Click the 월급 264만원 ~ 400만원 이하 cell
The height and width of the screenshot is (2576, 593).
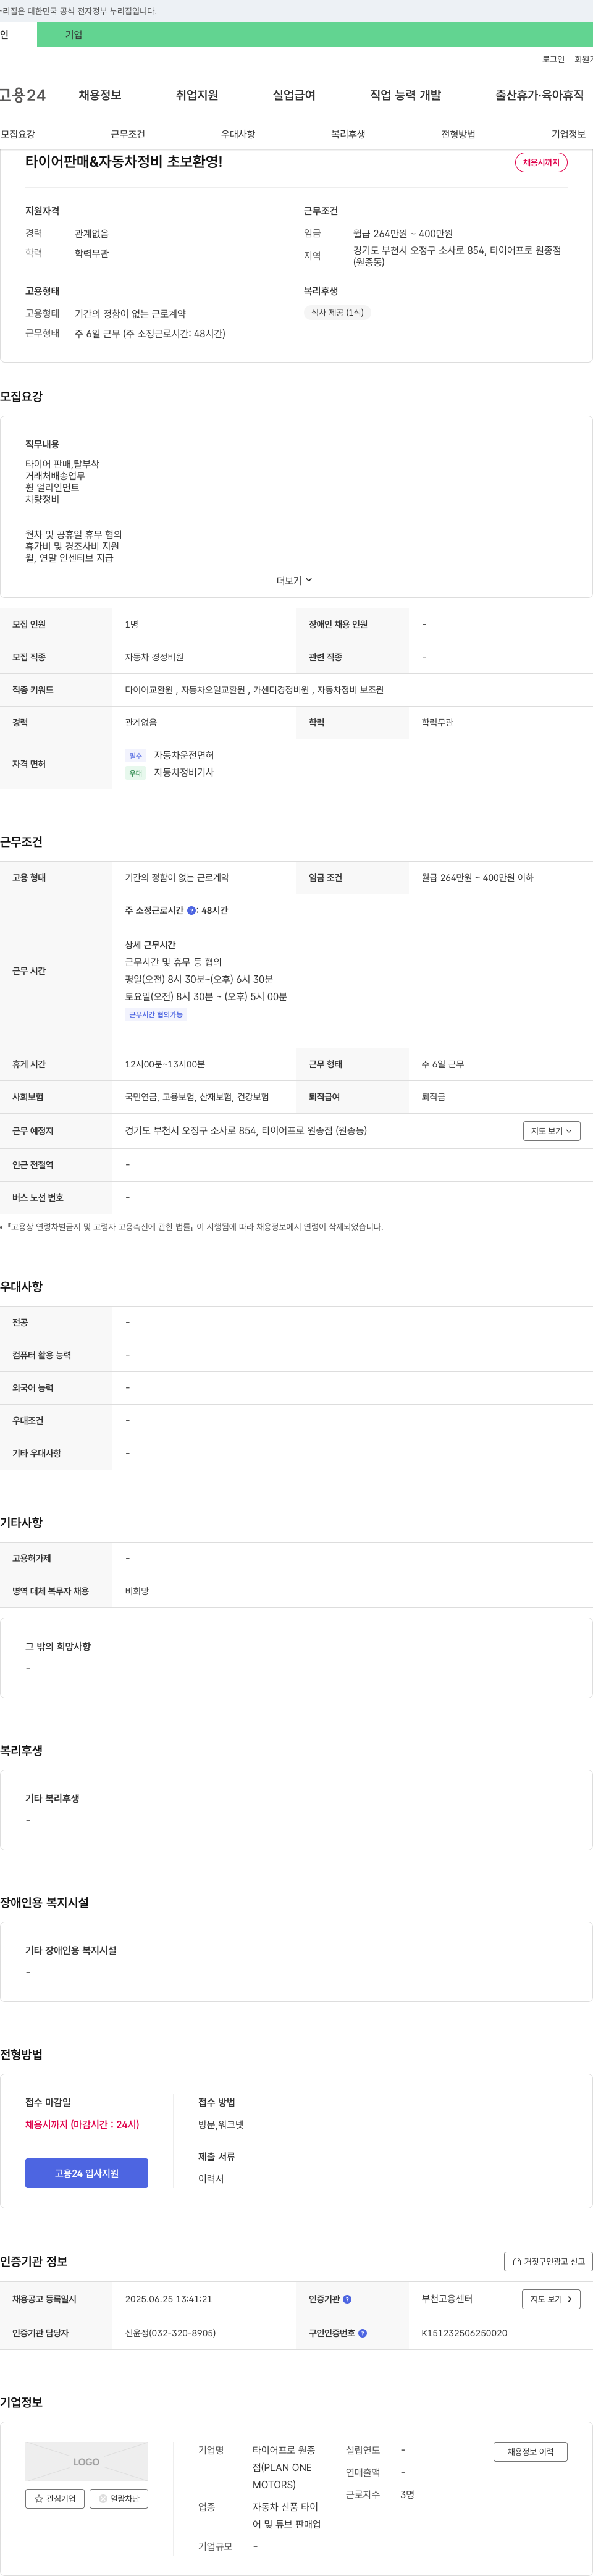(x=477, y=878)
